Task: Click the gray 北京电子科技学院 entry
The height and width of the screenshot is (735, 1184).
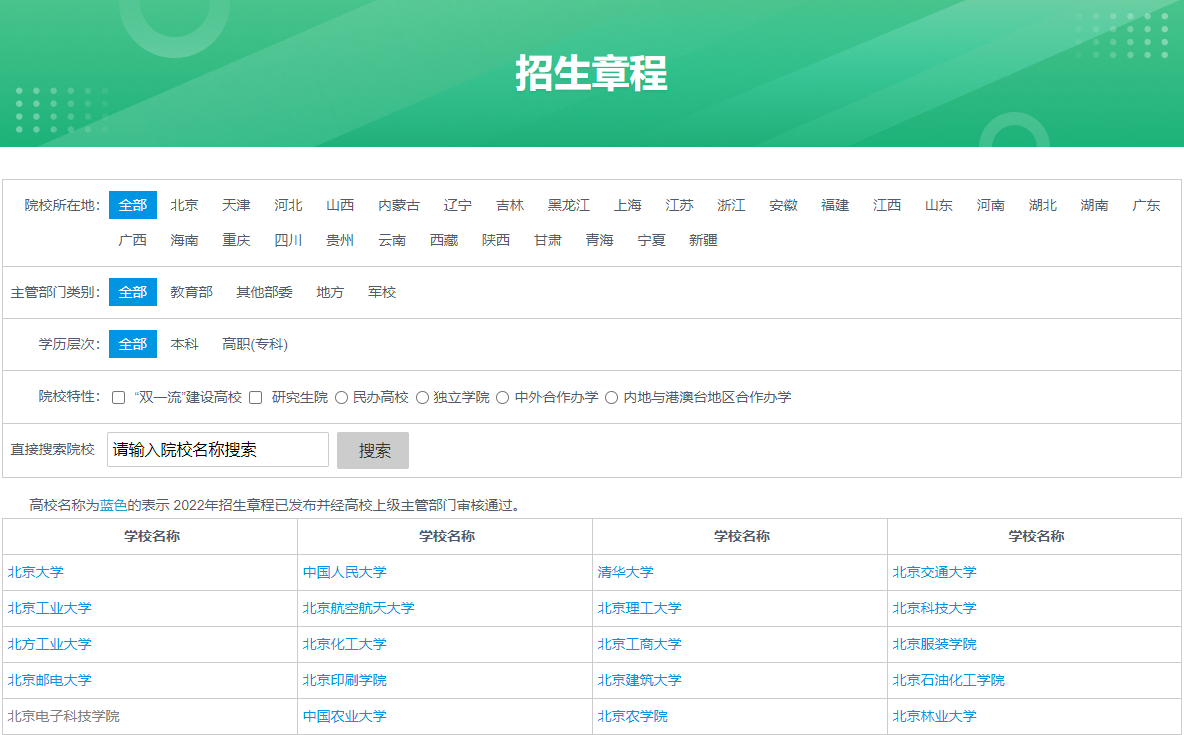Action: [63, 716]
